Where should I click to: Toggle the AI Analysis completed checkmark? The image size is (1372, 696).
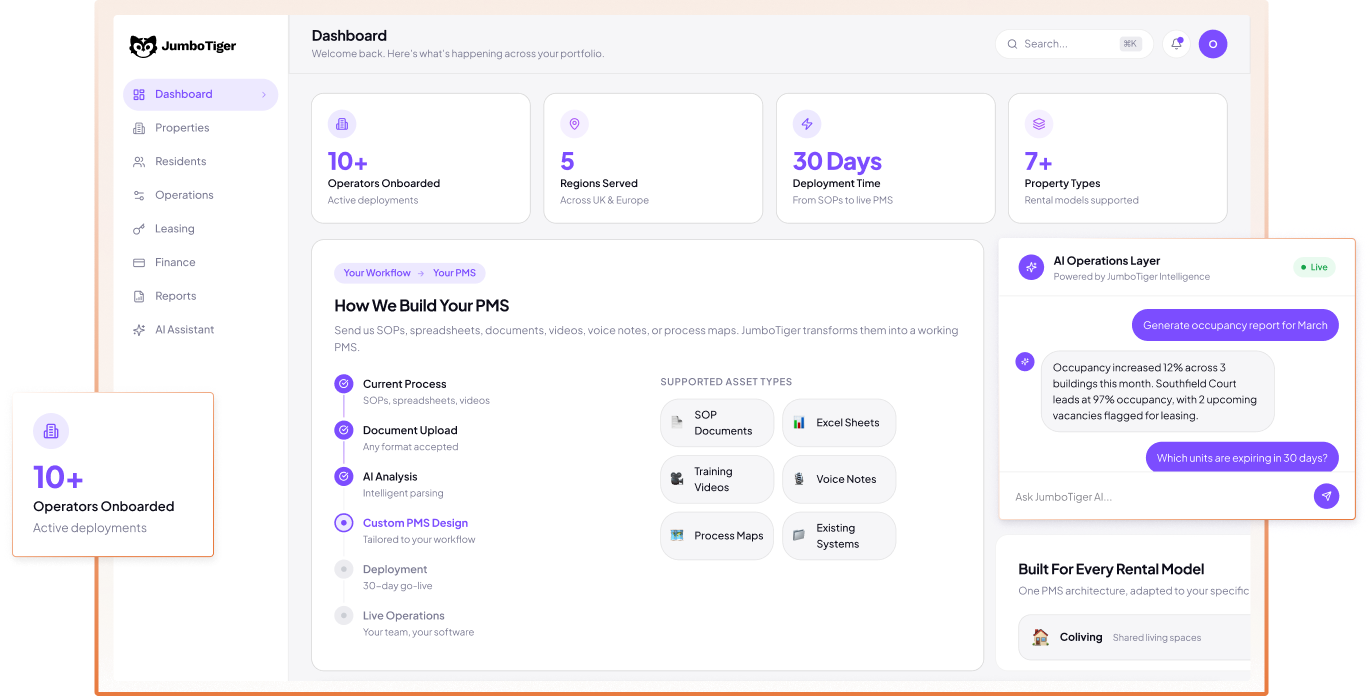[x=344, y=476]
